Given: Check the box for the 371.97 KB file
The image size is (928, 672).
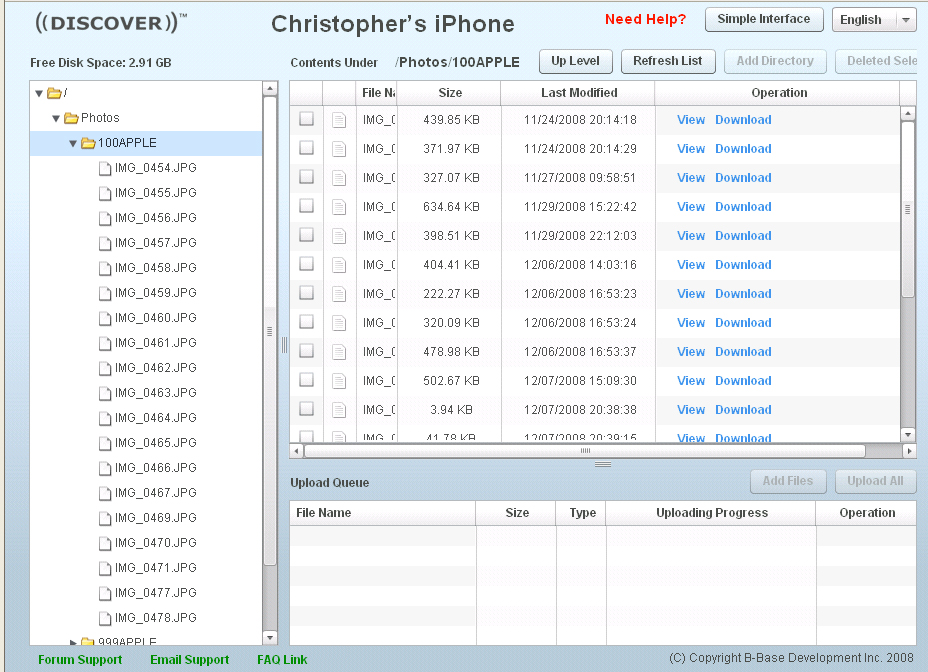Looking at the screenshot, I should click(306, 148).
